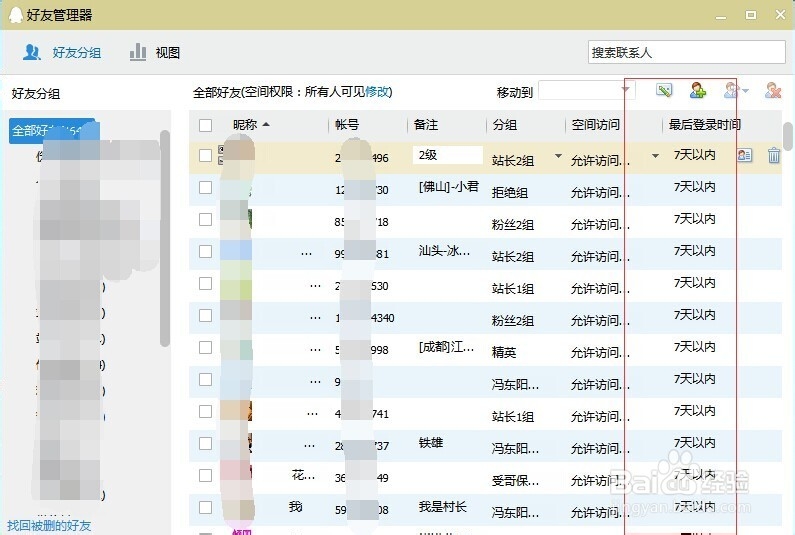Open the 好友分组 tab
The height and width of the screenshot is (535, 795).
tap(62, 52)
